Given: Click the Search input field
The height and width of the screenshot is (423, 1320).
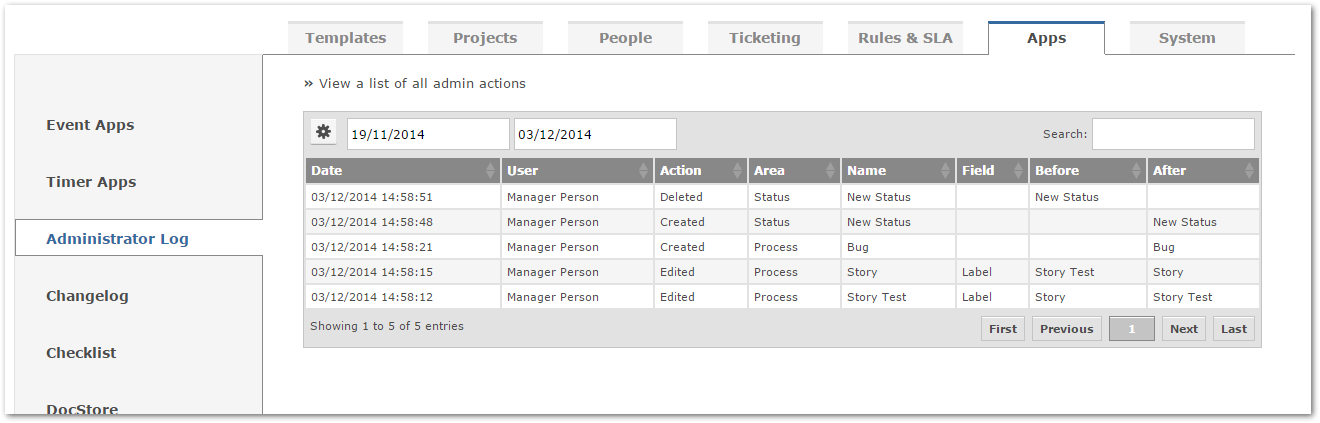Looking at the screenshot, I should coord(1173,134).
